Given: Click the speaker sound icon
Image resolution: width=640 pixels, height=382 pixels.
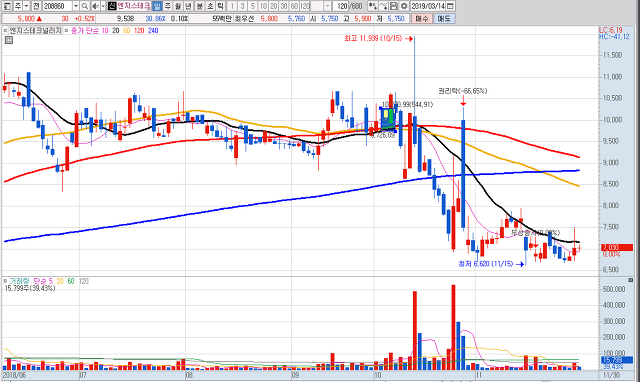Looking at the screenshot, I should pyautogui.click(x=95, y=6).
